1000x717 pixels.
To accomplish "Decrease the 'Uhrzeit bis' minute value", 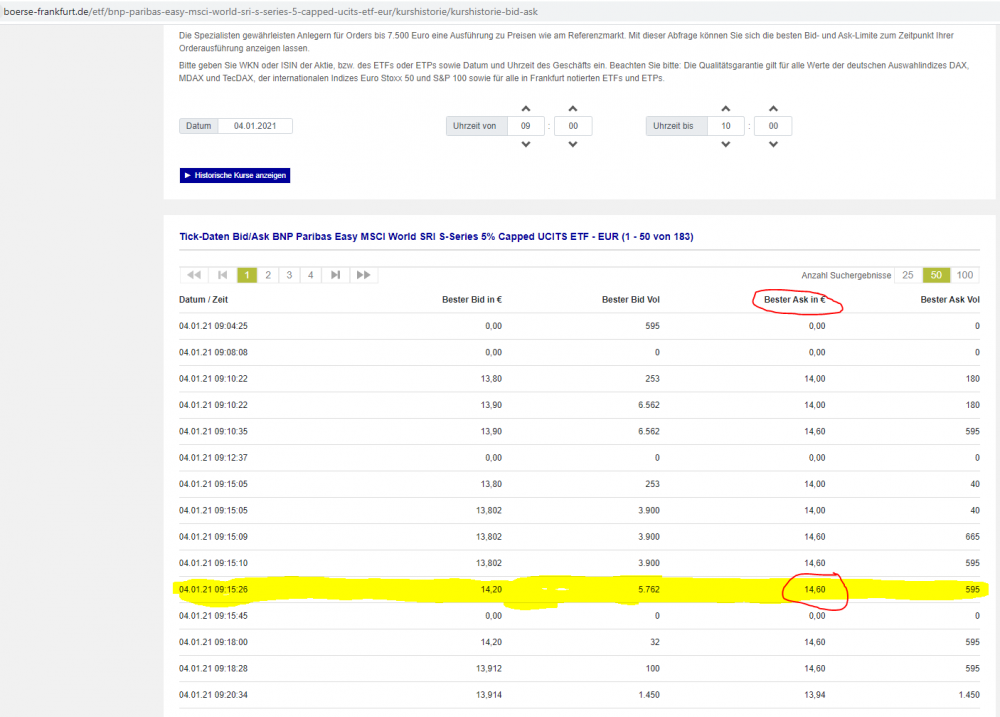I will pyautogui.click(x=773, y=144).
